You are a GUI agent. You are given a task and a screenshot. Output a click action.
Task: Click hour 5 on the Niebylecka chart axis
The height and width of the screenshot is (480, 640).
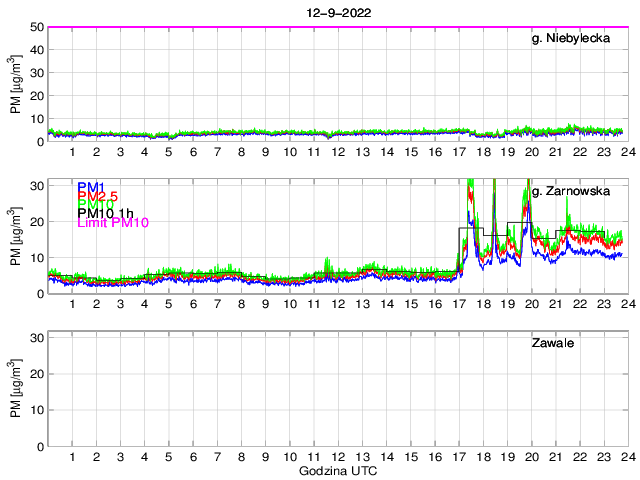pyautogui.click(x=168, y=151)
